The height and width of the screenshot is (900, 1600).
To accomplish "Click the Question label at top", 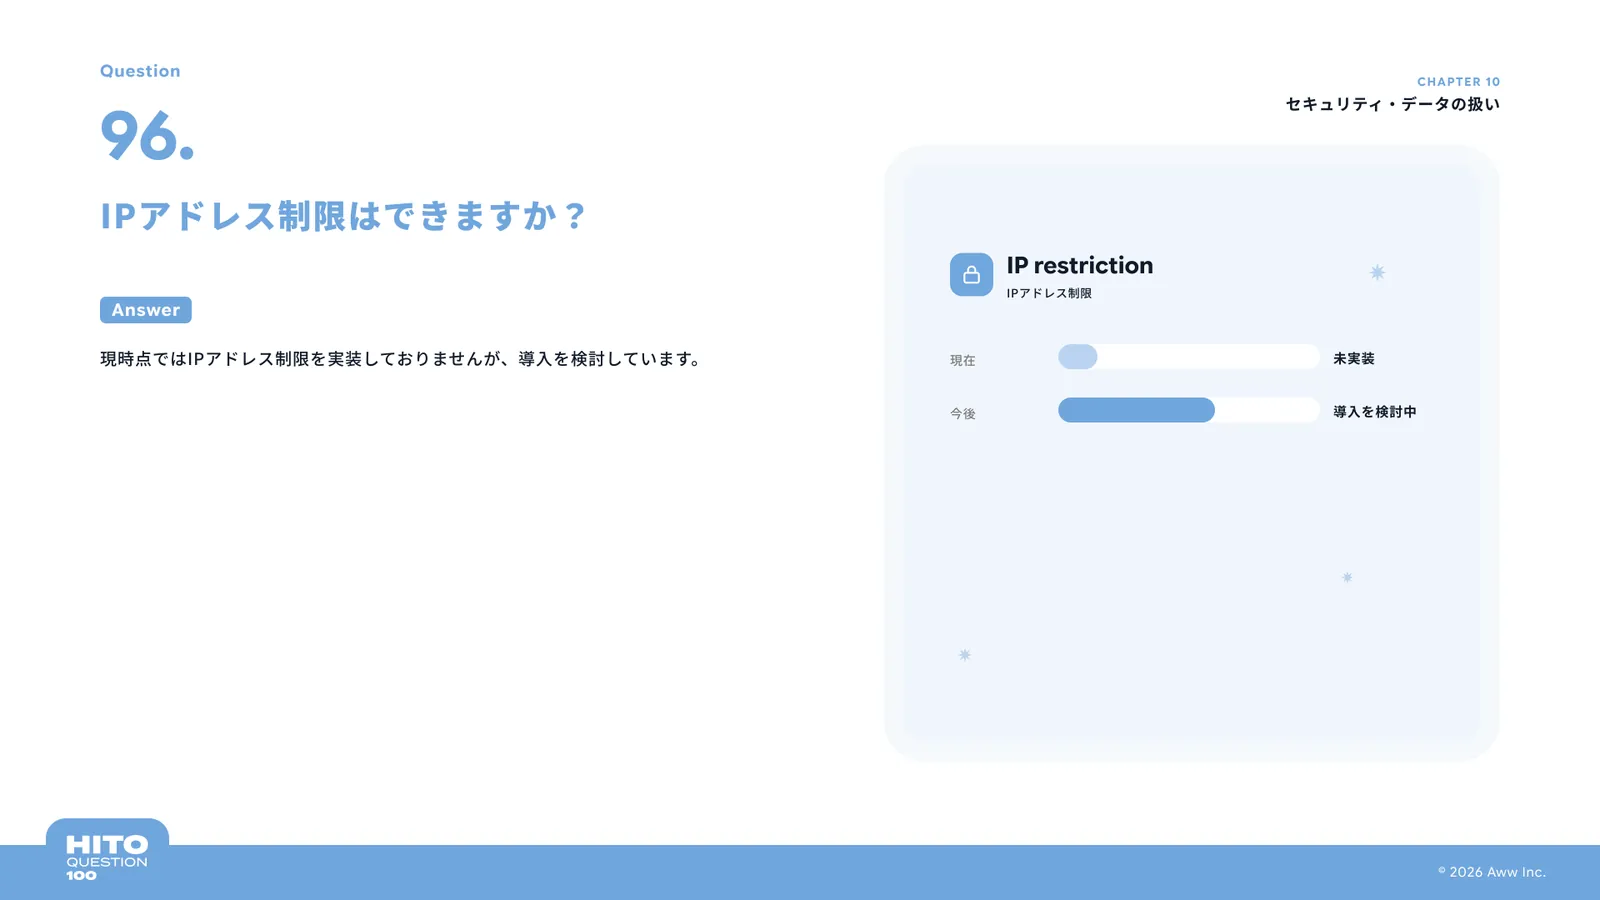I will tap(140, 71).
